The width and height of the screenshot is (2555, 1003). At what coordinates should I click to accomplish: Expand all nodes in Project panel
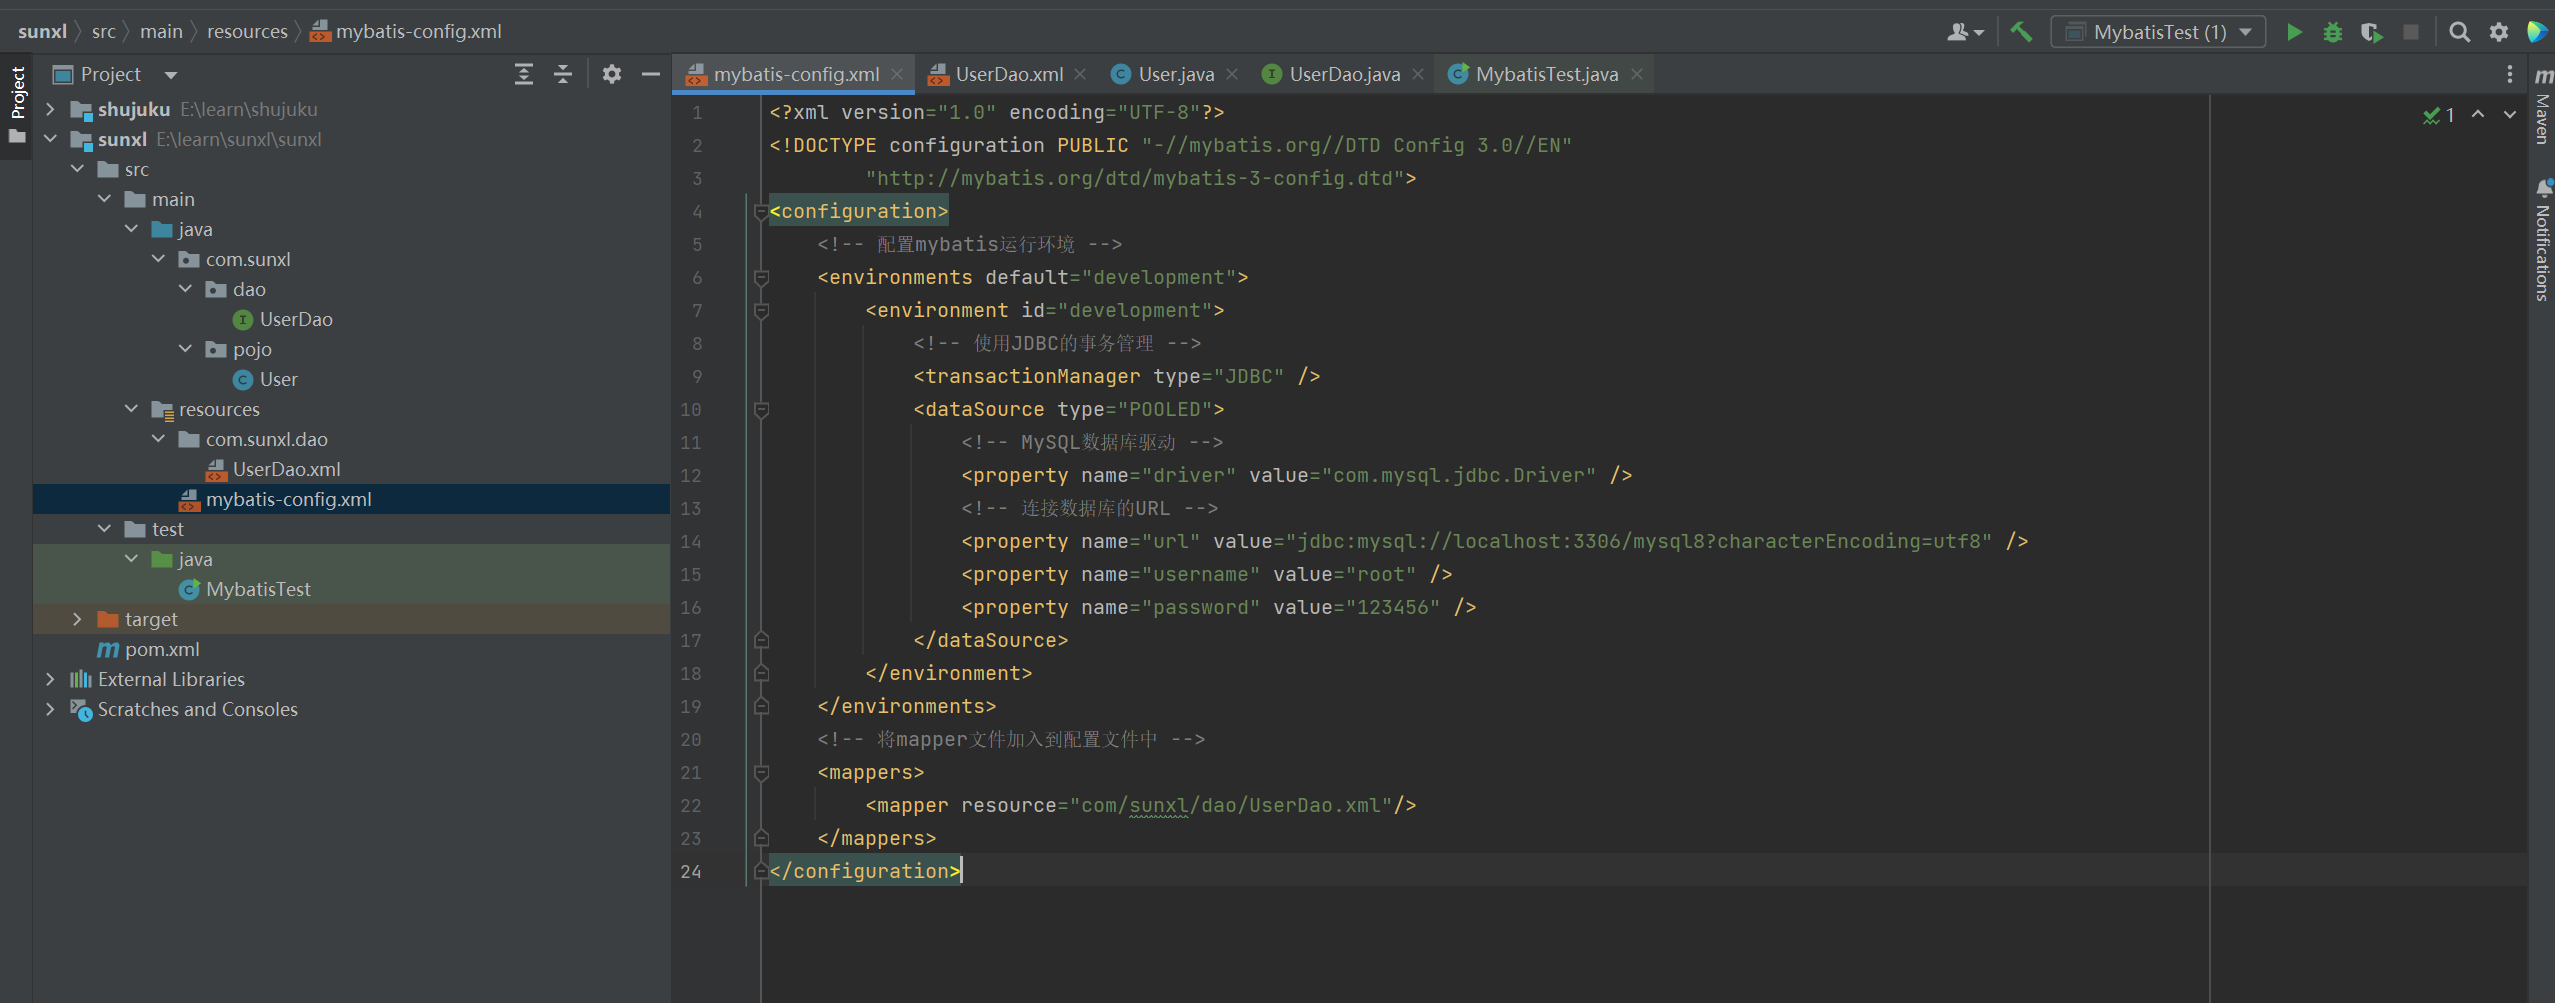pyautogui.click(x=524, y=74)
